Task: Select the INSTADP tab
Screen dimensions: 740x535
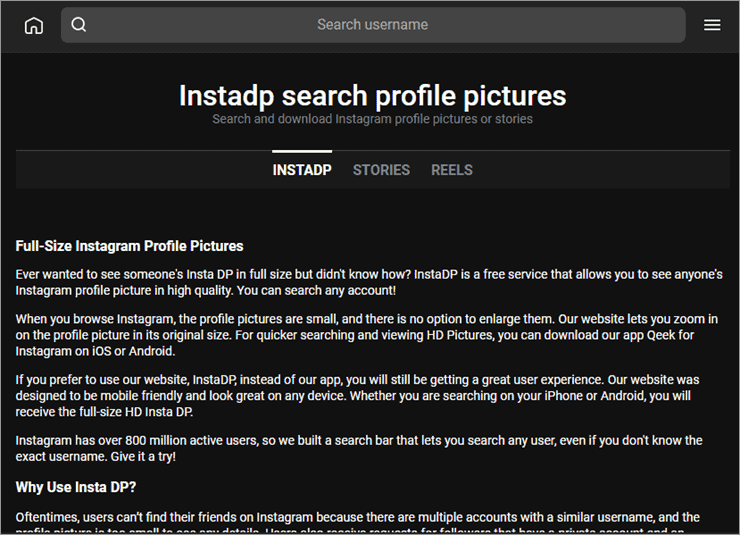Action: (x=302, y=170)
